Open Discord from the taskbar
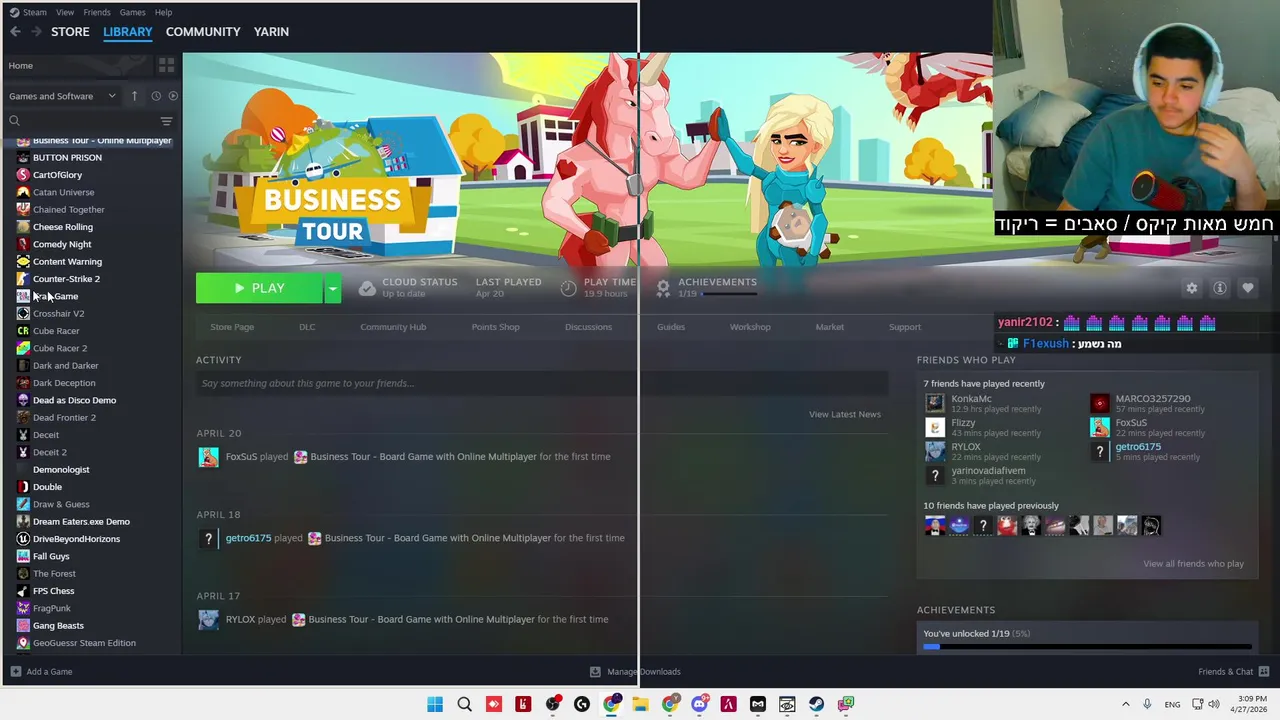 699,704
